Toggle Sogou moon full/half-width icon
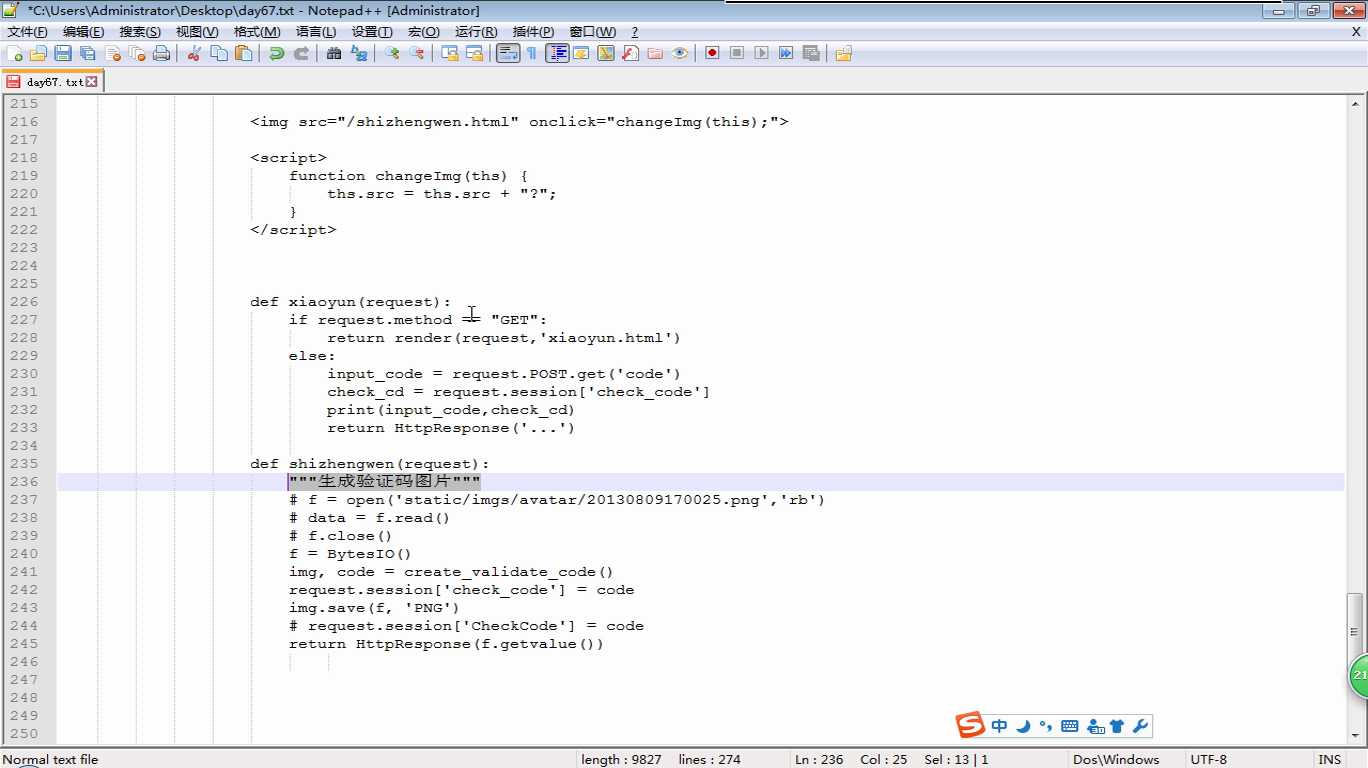1368x768 pixels. (1024, 726)
